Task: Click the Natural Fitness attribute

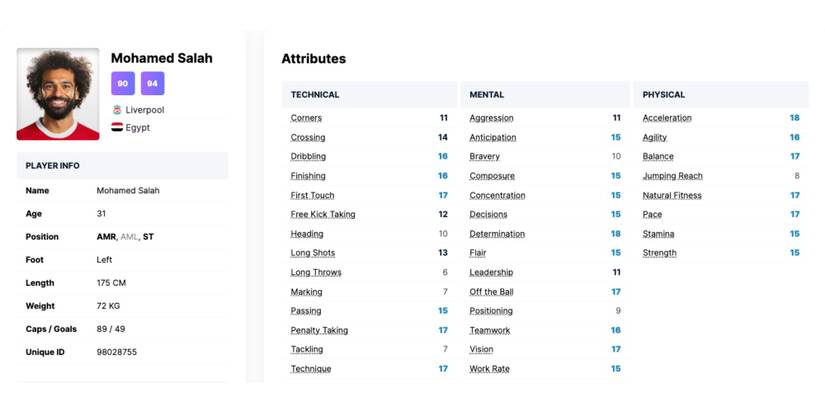Action: [x=672, y=196]
